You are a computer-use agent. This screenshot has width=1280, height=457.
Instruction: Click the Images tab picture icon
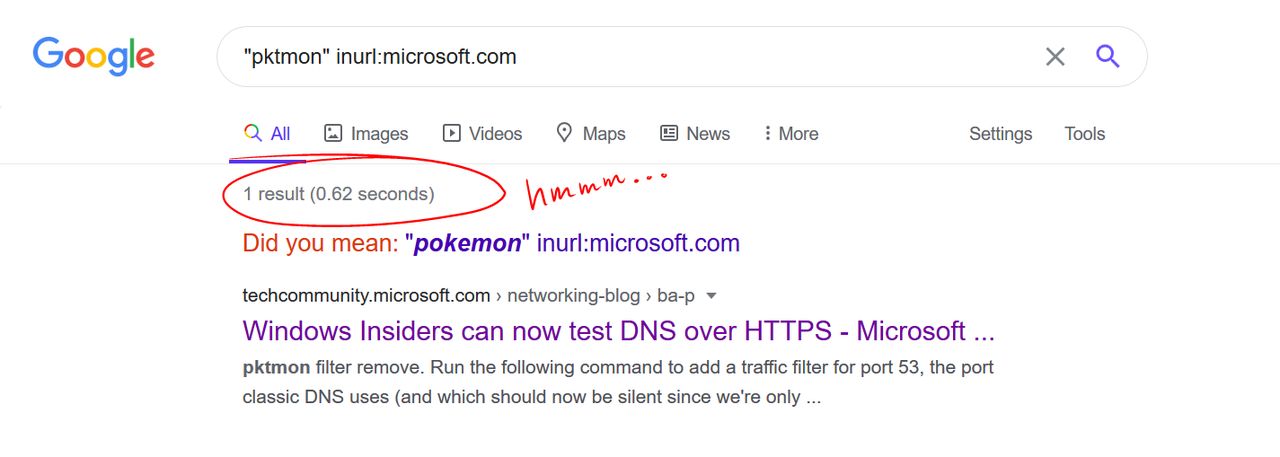pos(333,133)
